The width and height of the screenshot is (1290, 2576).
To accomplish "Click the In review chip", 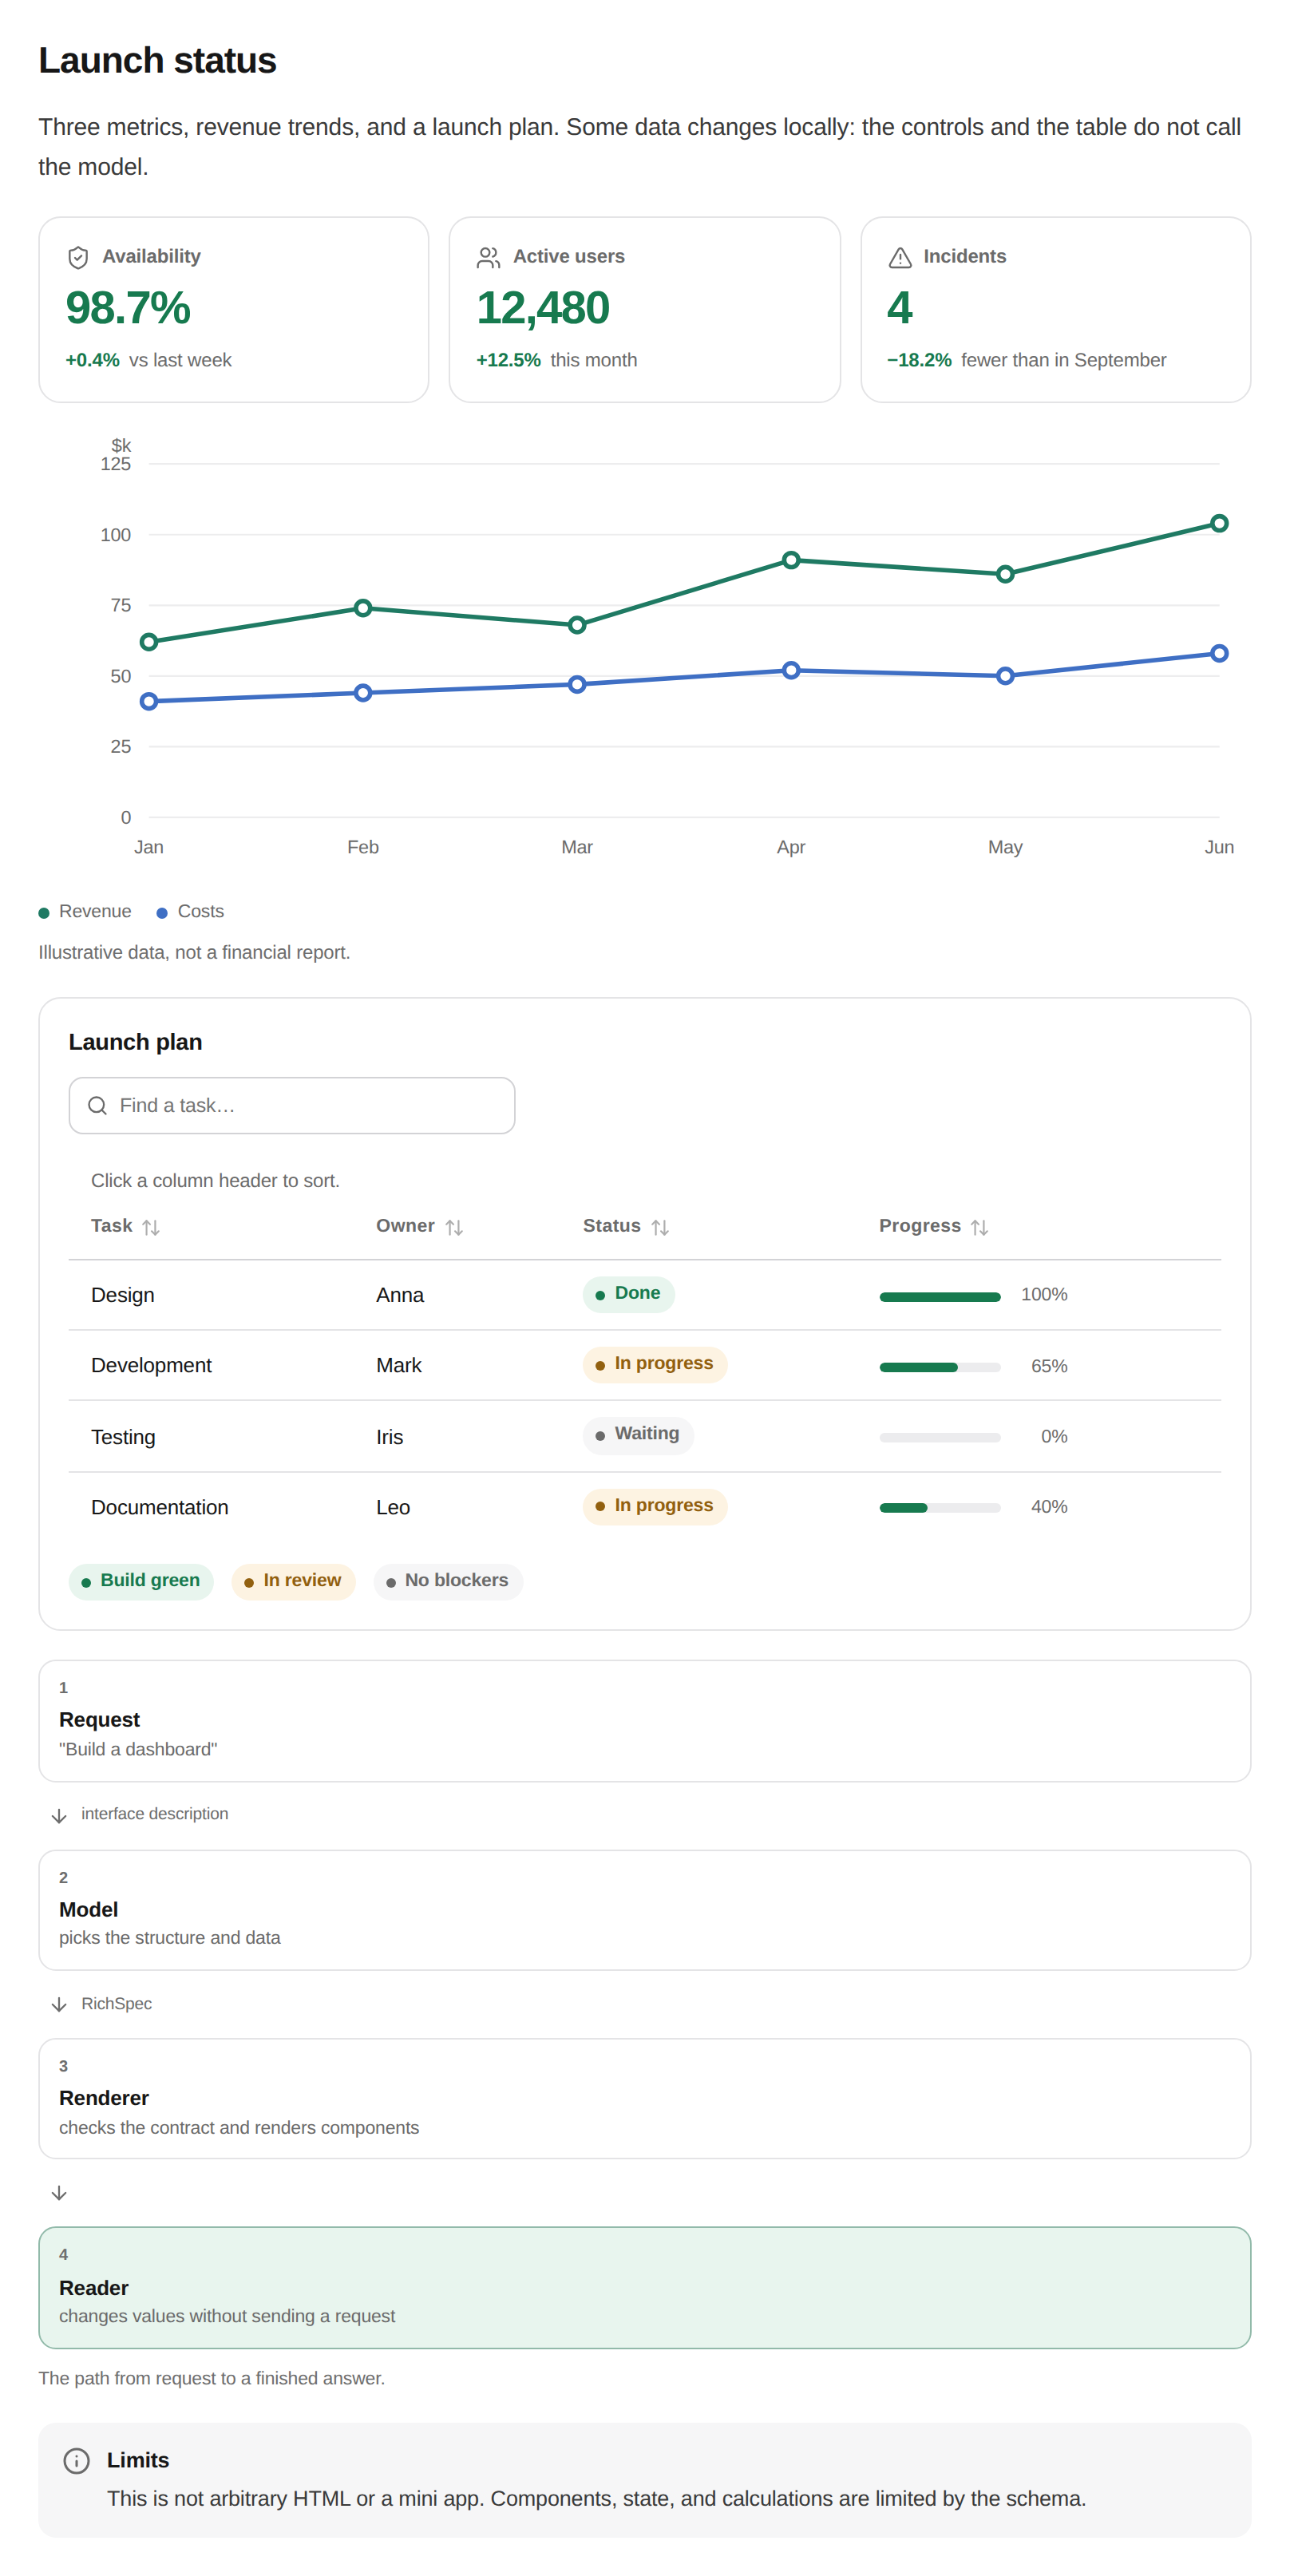I will [293, 1581].
